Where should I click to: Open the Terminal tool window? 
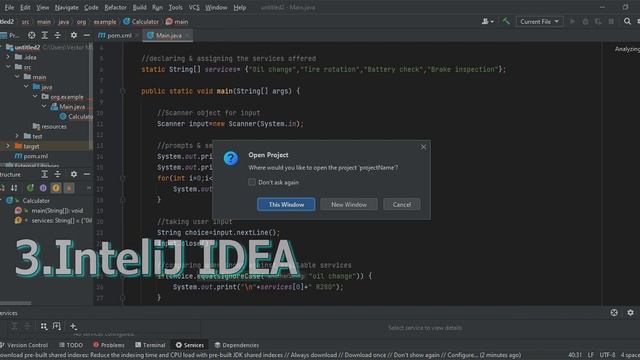click(x=150, y=345)
